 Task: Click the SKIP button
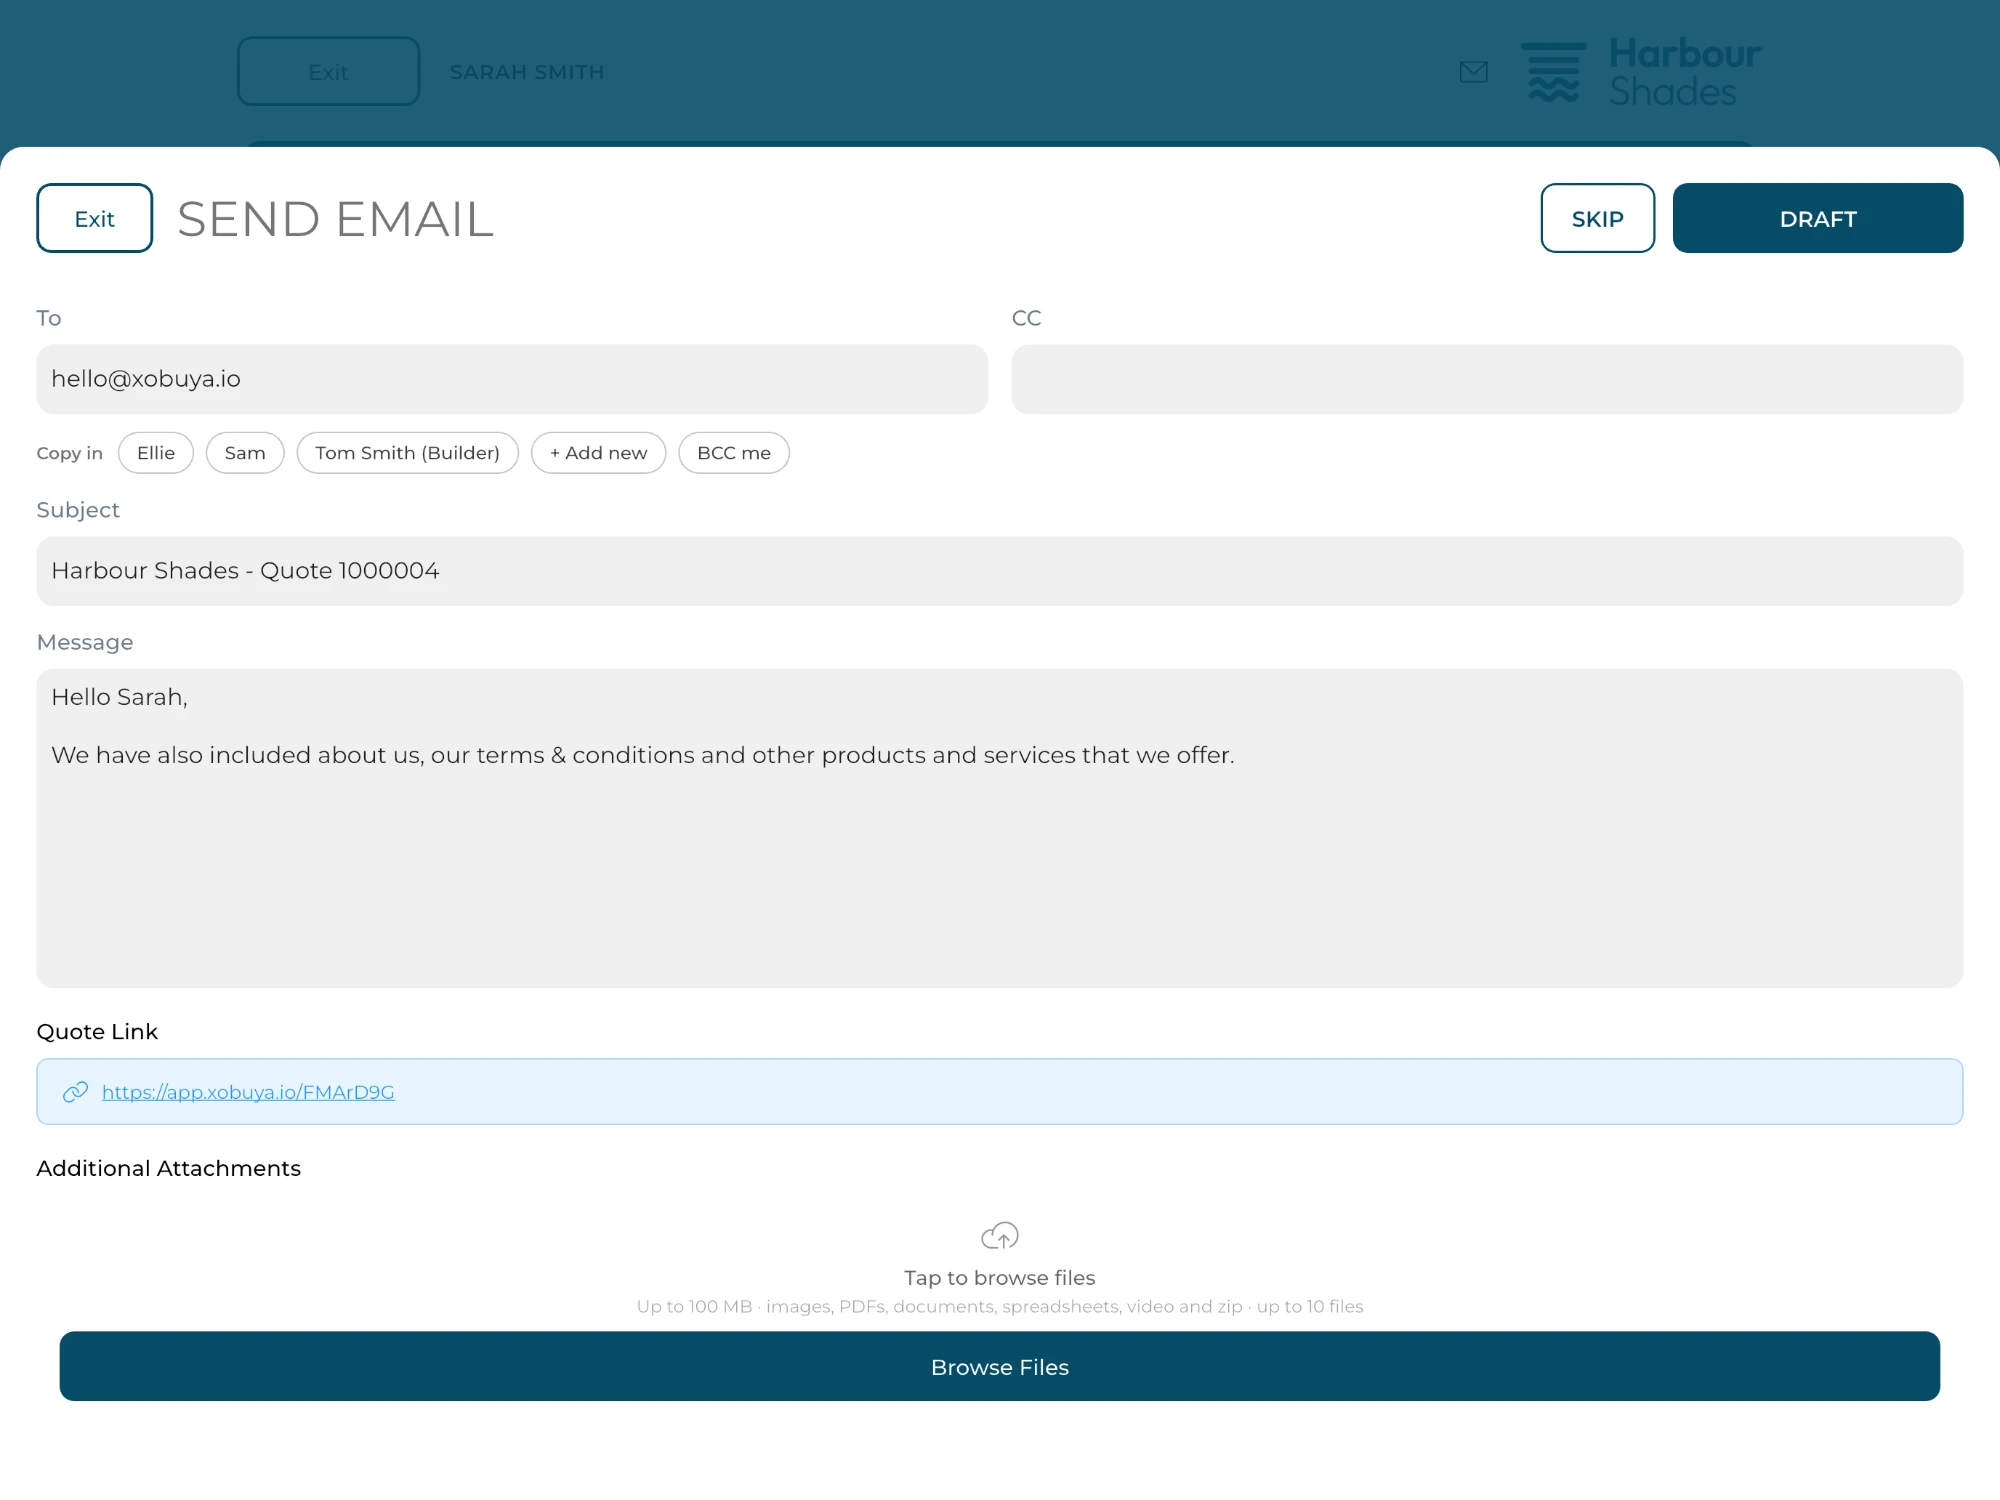pyautogui.click(x=1597, y=218)
